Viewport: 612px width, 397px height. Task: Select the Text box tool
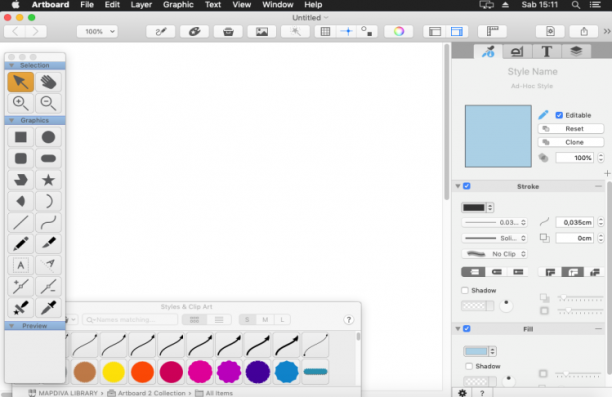[20, 265]
